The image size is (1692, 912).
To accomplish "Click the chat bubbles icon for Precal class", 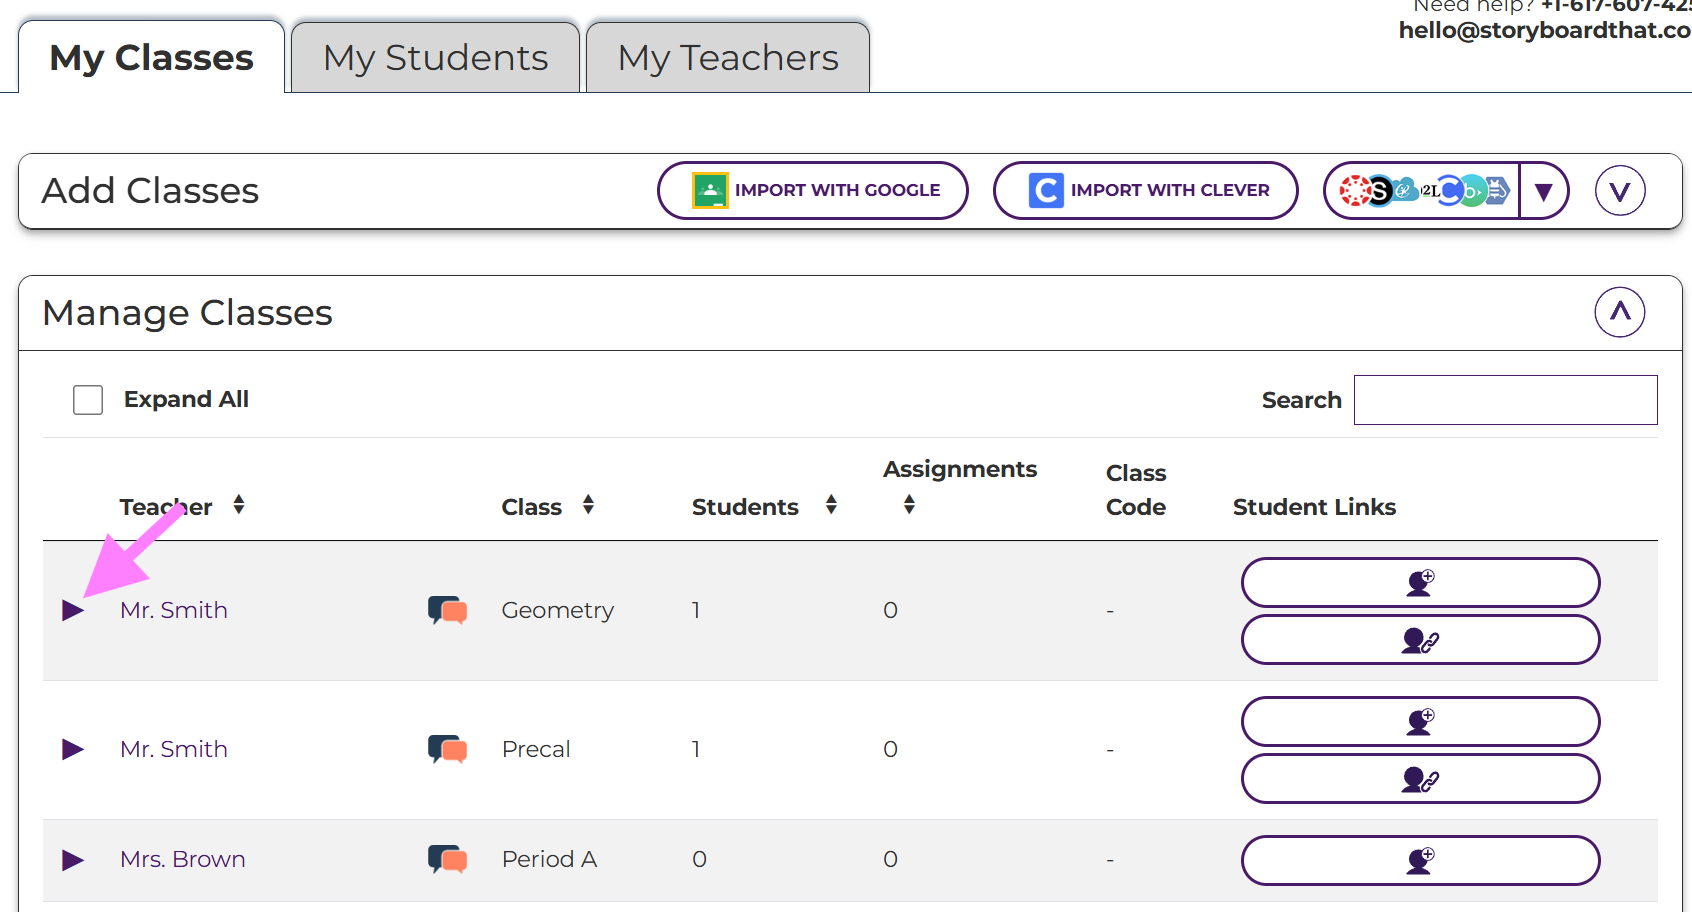I will [x=447, y=749].
